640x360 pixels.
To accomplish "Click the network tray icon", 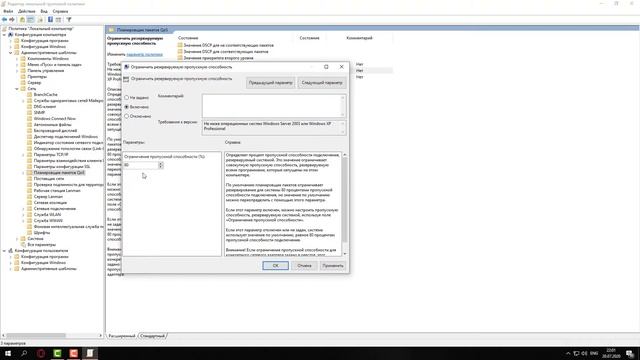I will [x=576, y=353].
